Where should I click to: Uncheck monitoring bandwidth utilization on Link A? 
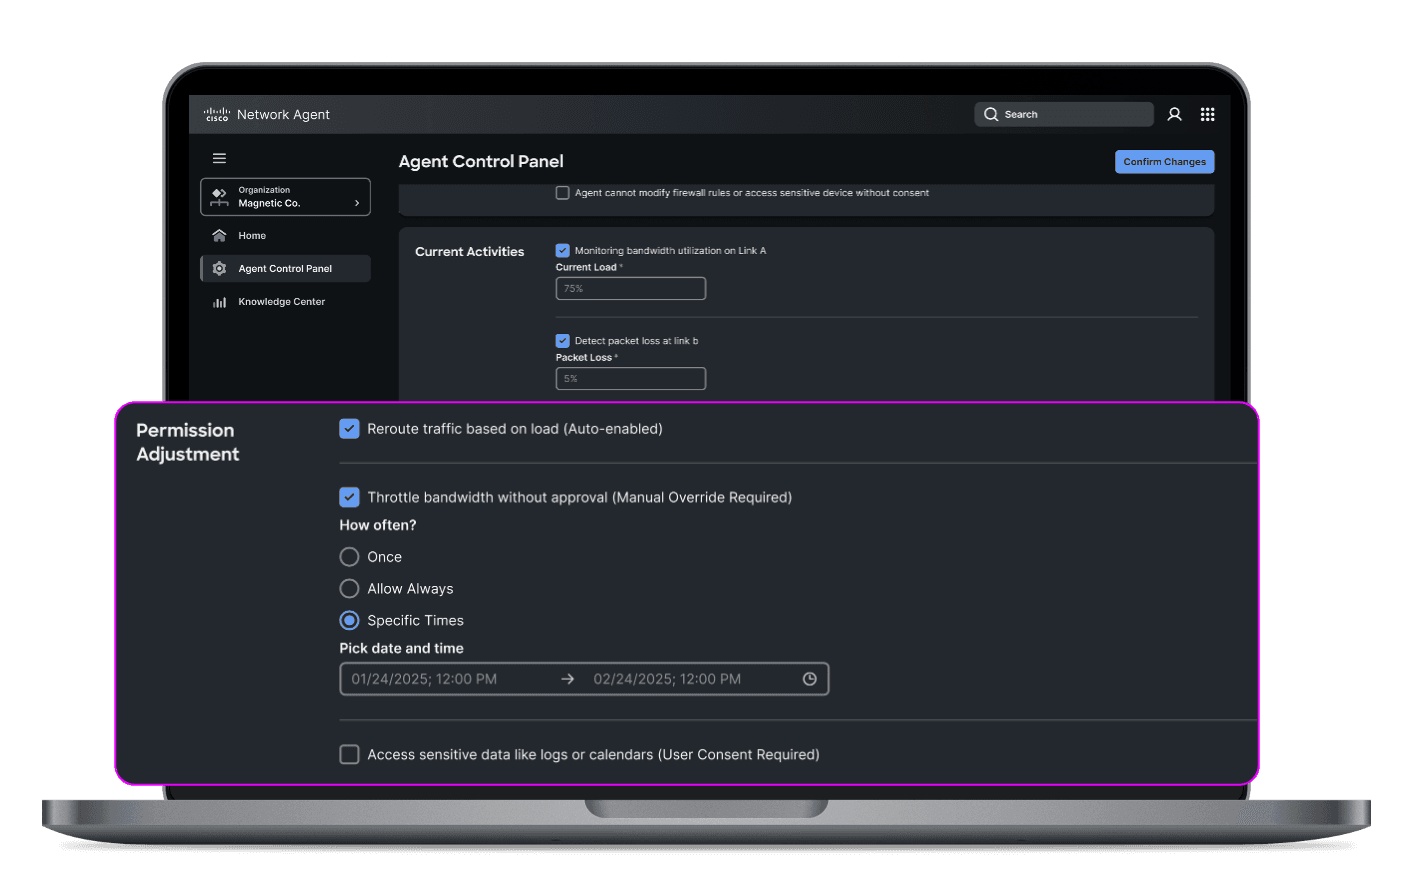(x=562, y=251)
